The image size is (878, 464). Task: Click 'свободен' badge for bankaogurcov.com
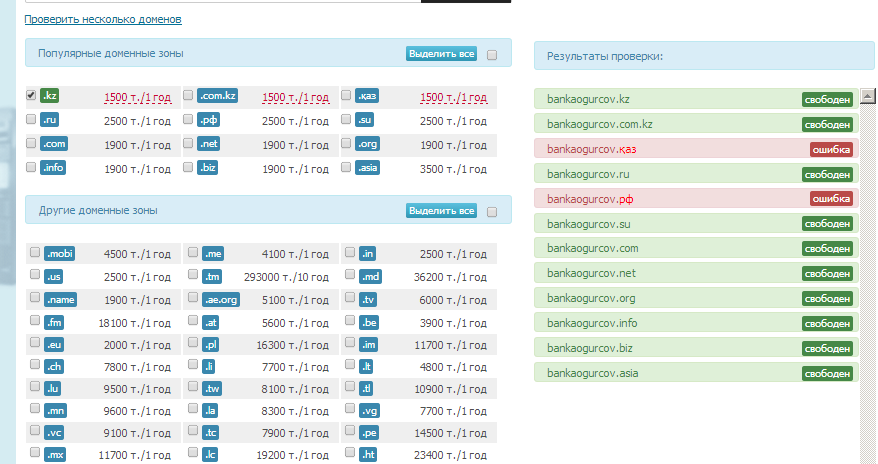click(827, 249)
